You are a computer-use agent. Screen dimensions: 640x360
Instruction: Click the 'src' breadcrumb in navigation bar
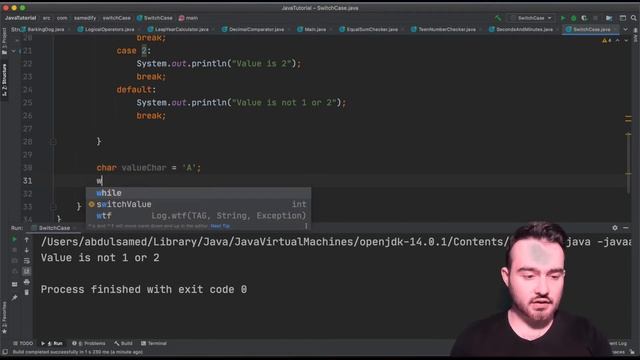pyautogui.click(x=47, y=18)
